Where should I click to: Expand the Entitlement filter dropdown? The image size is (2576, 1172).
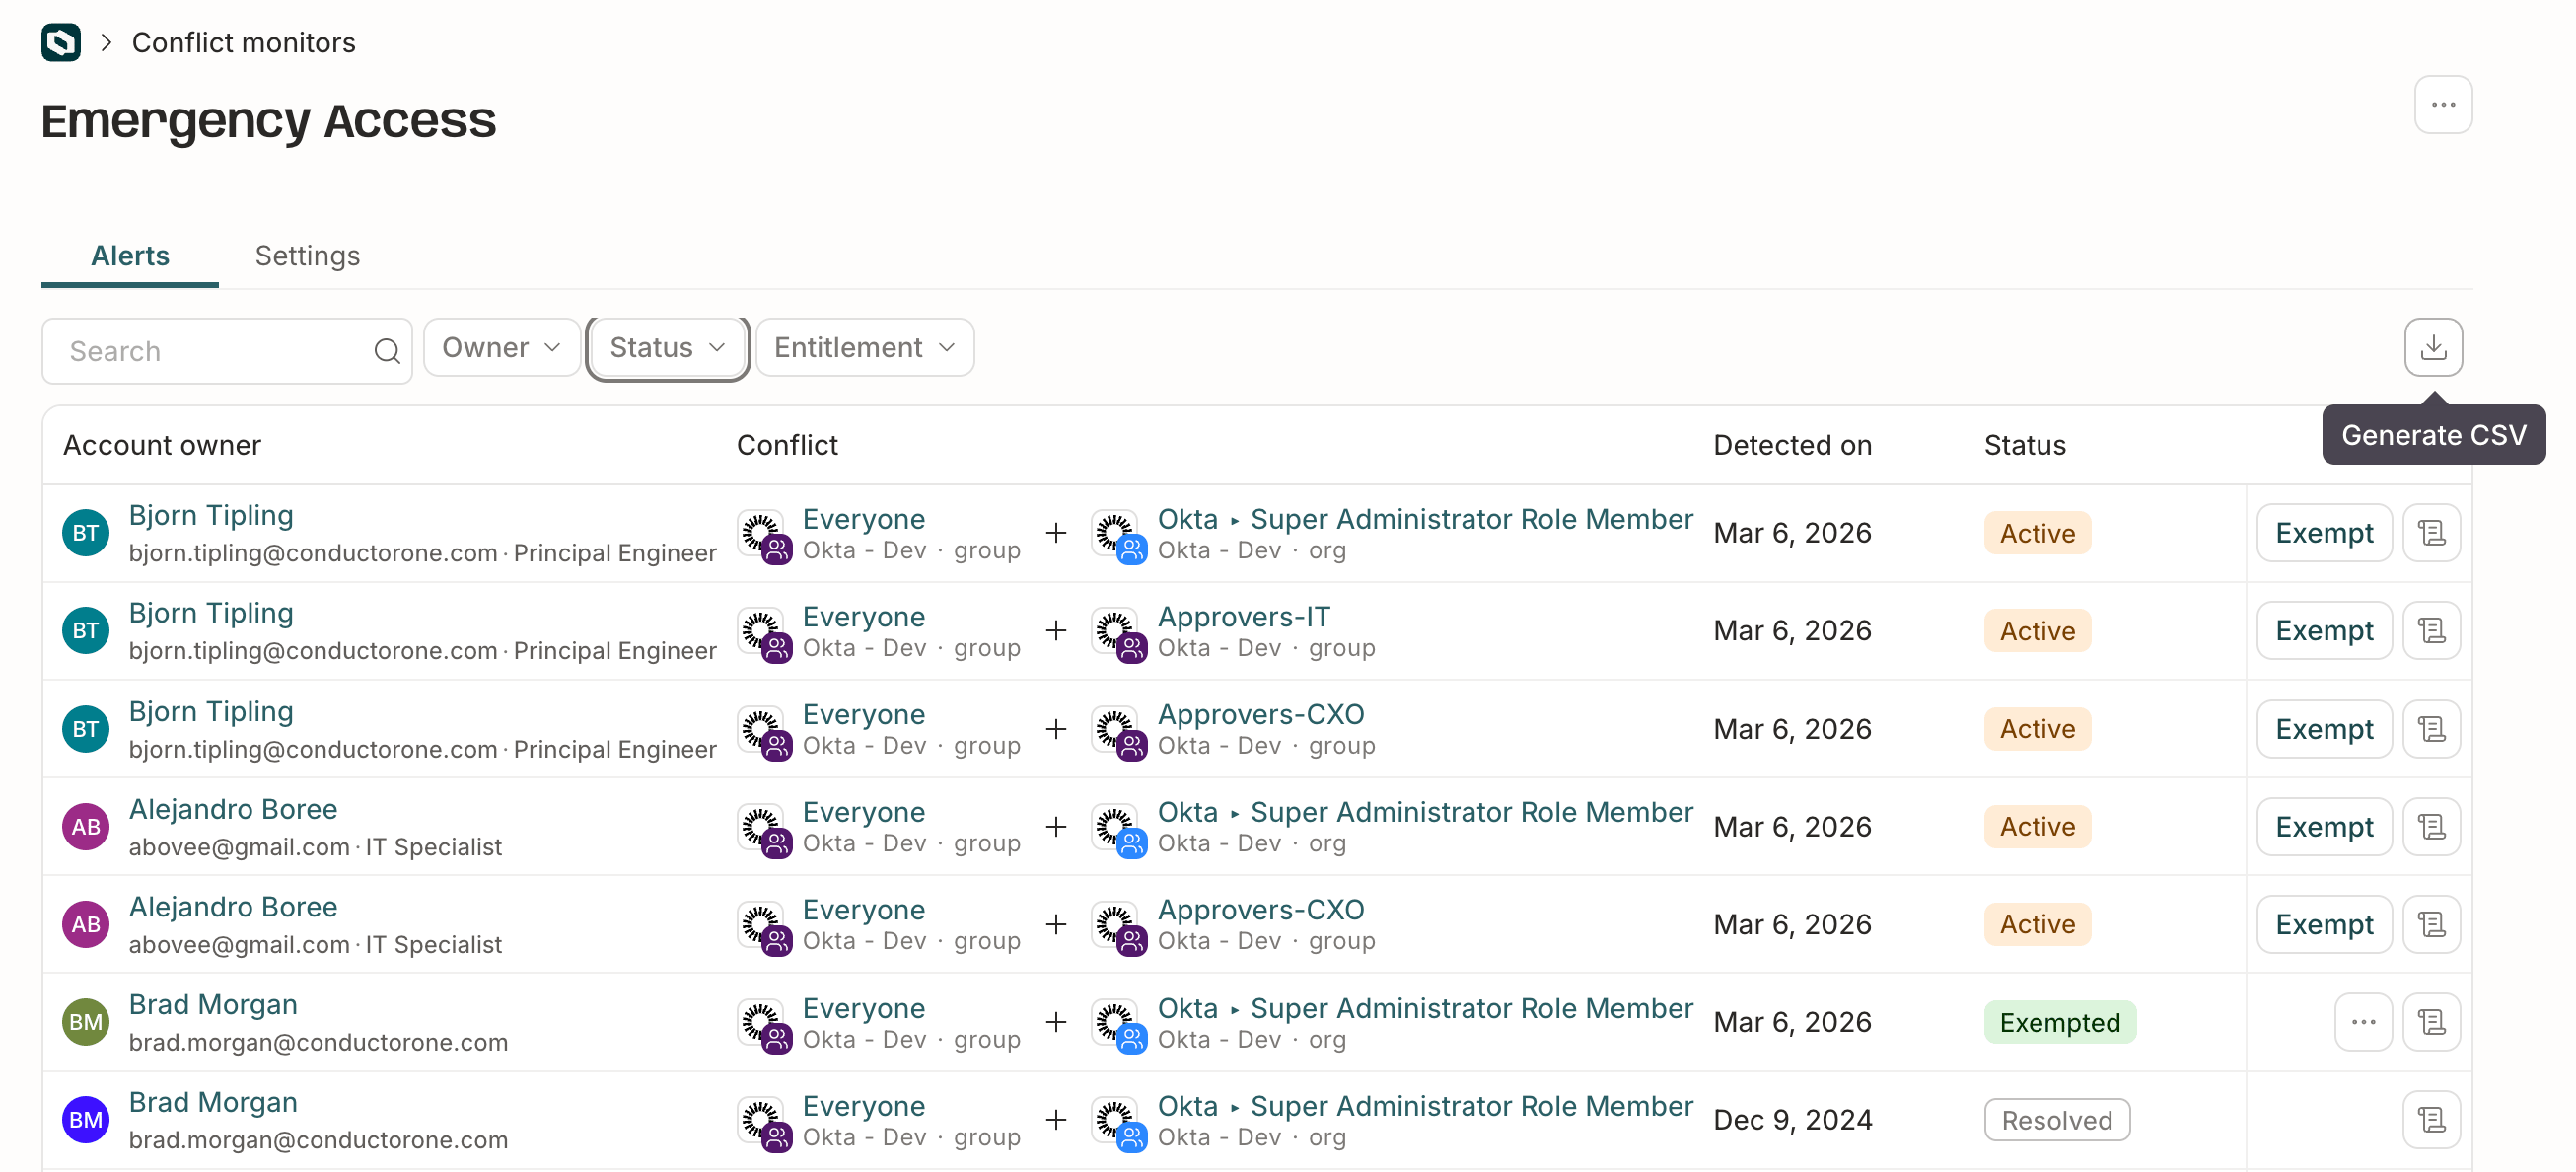864,347
